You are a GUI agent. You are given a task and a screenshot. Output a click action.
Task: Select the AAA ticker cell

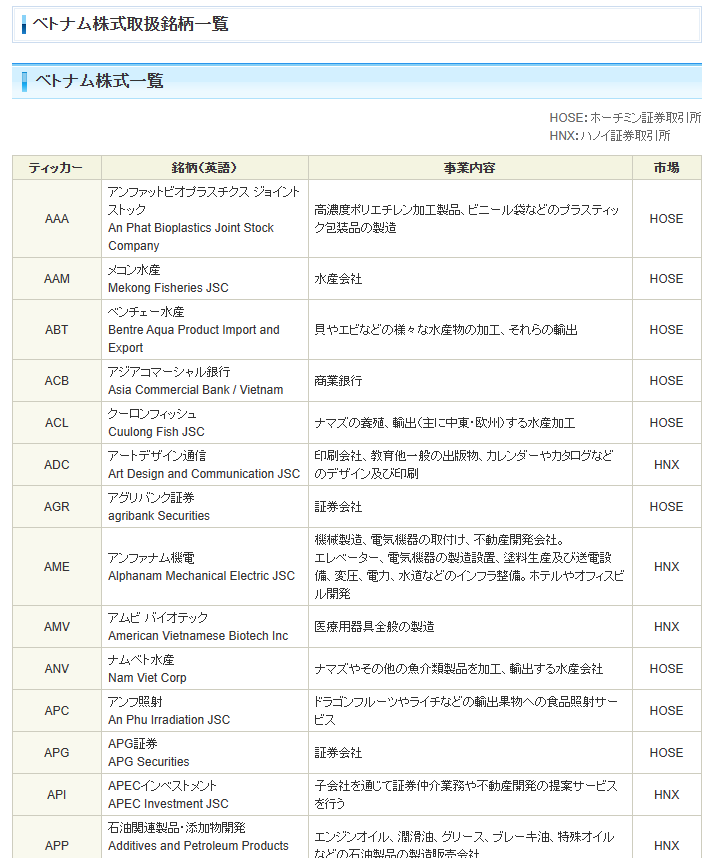(56, 219)
